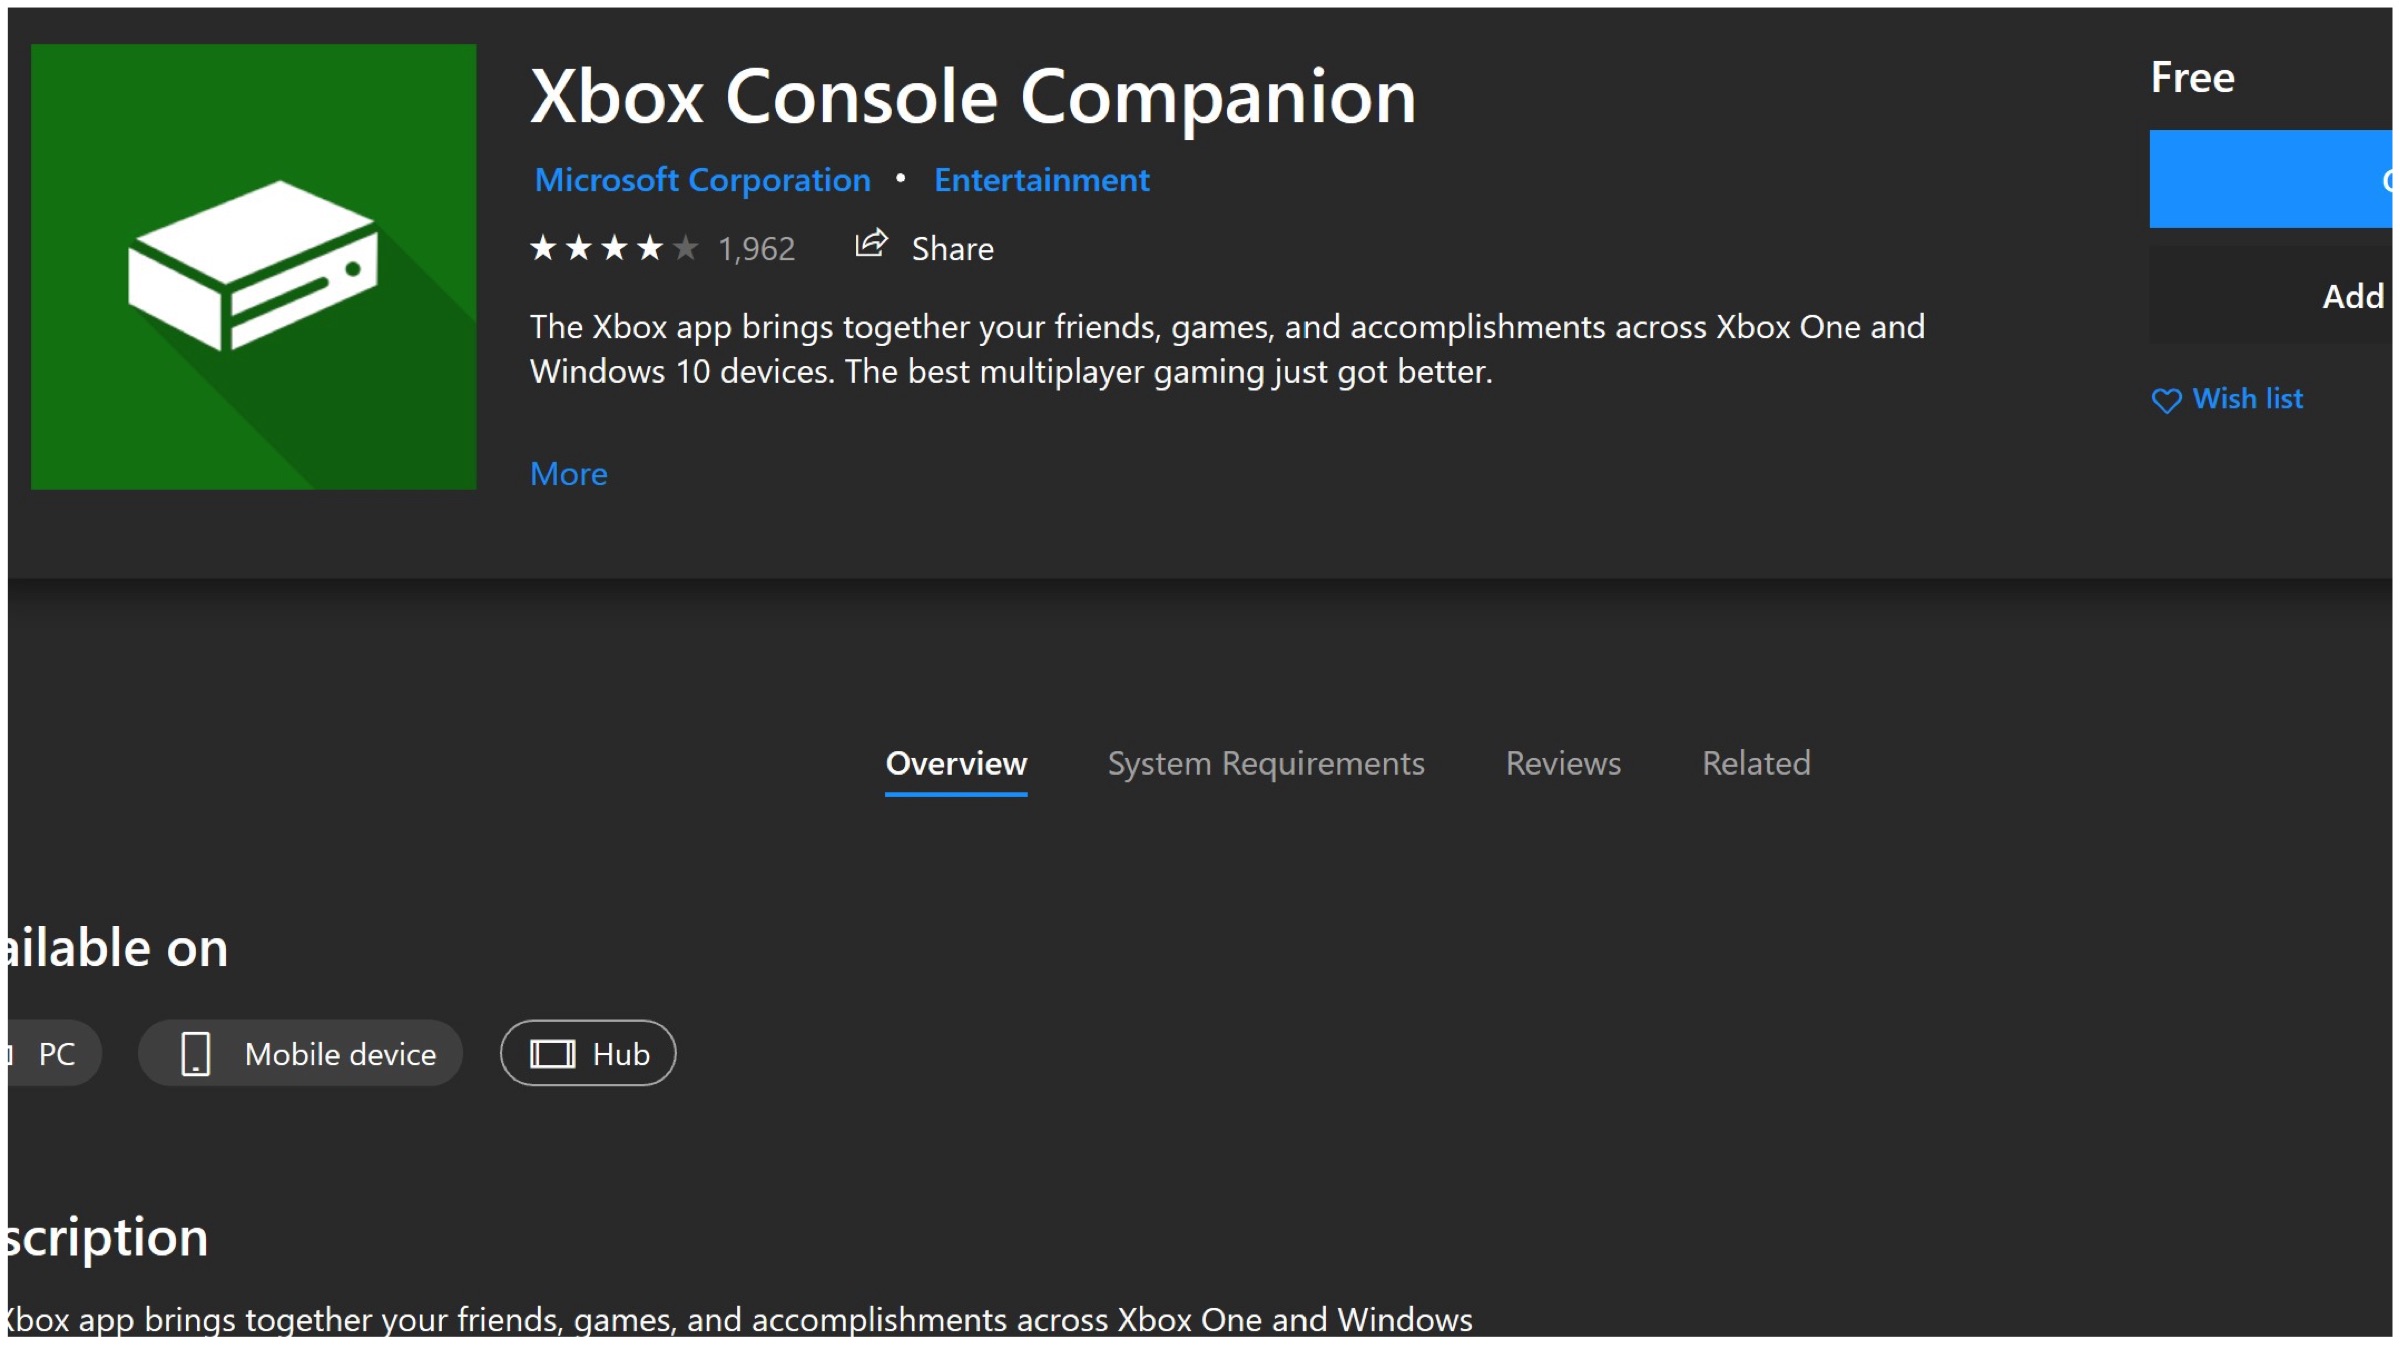Click the Share arrow icon
This screenshot has height=1345, width=2400.
(871, 244)
